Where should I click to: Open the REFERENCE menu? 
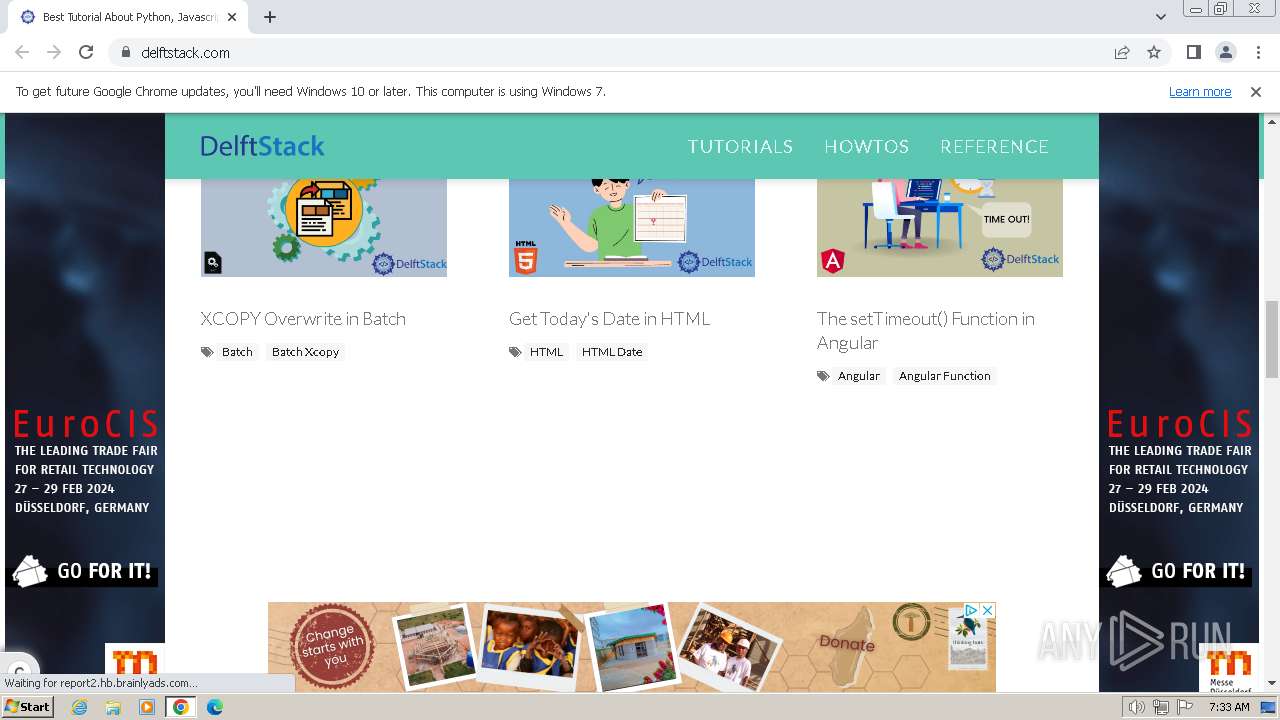994,146
